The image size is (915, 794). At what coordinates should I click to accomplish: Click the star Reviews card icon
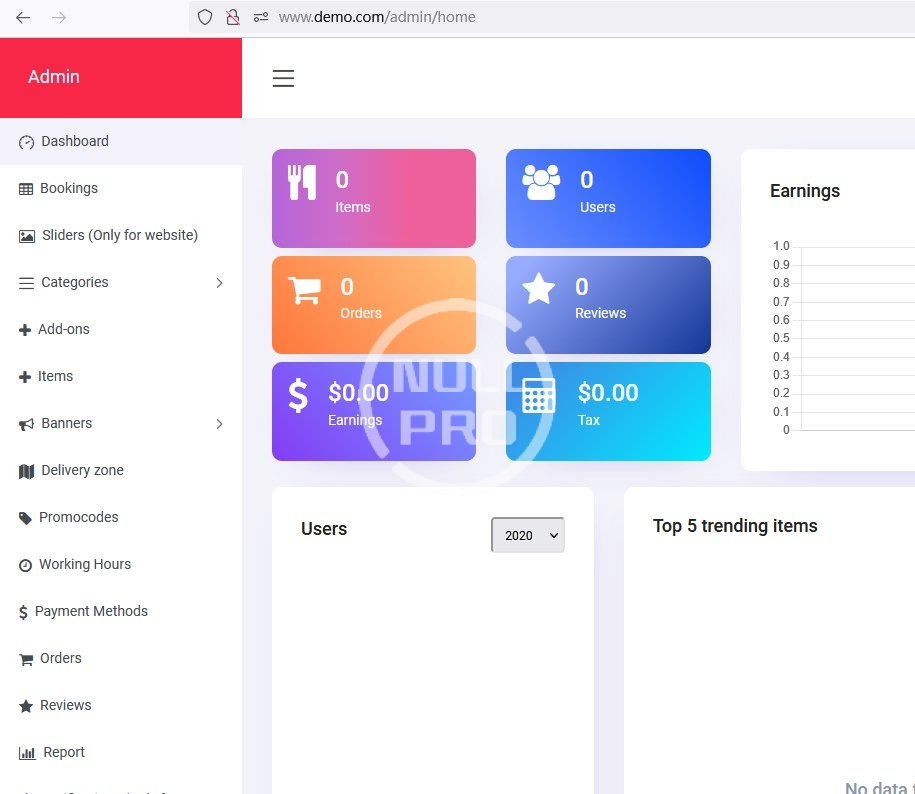(x=539, y=289)
